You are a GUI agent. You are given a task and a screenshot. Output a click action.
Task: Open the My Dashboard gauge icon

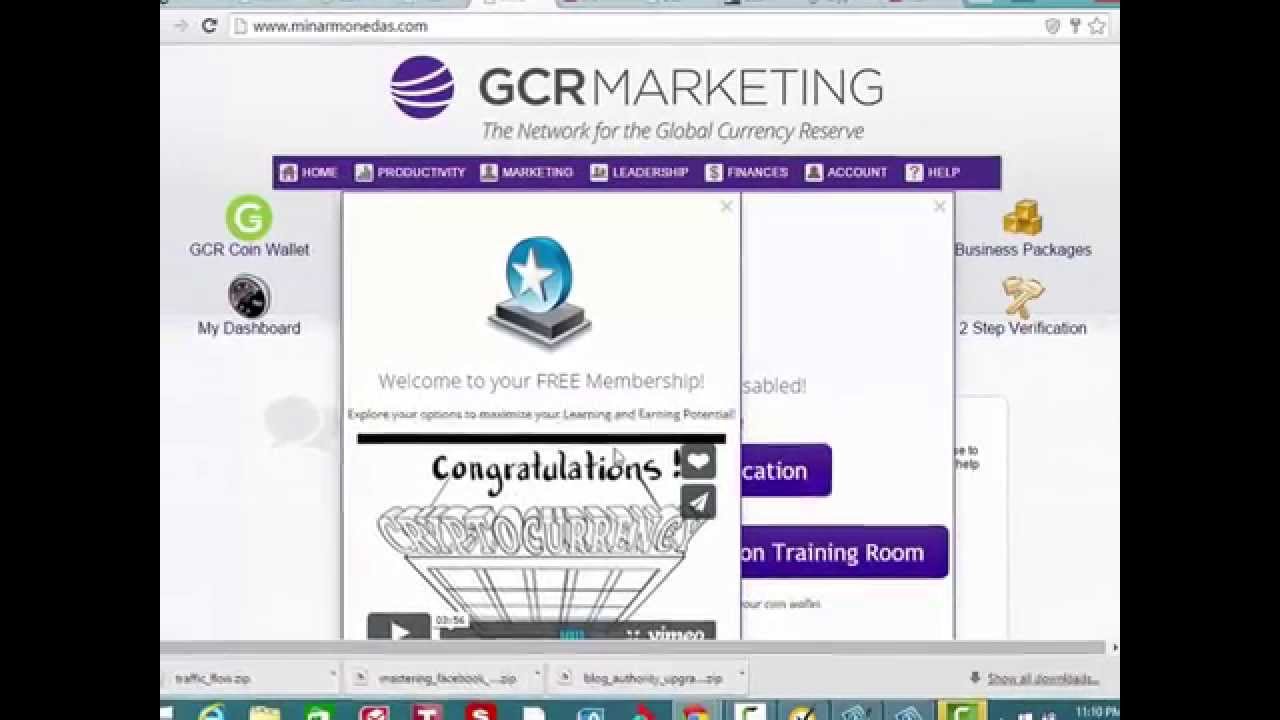click(x=249, y=296)
